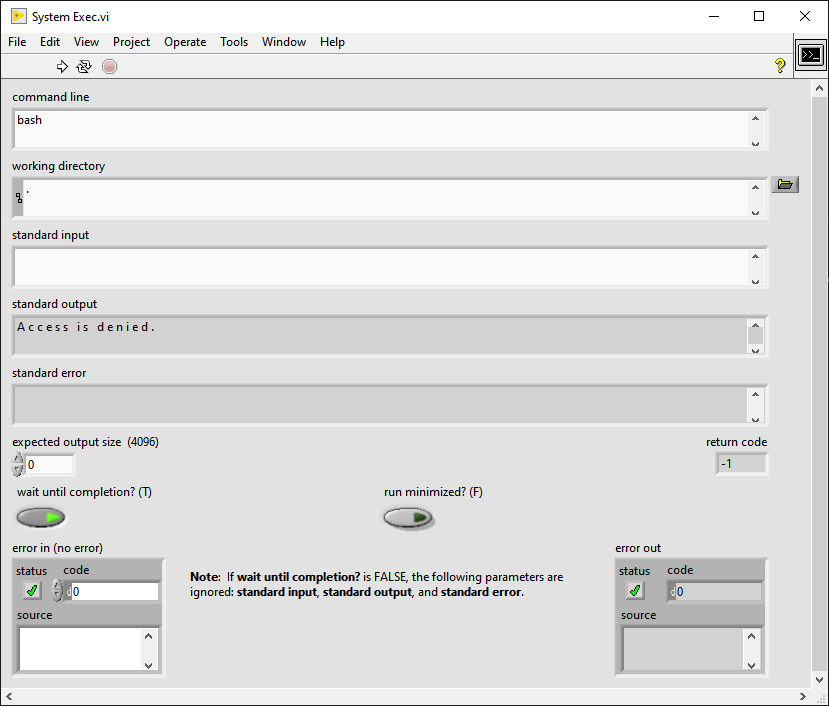The width and height of the screenshot is (829, 706).
Task: Click the working directory scroll down arrow
Action: (x=756, y=212)
